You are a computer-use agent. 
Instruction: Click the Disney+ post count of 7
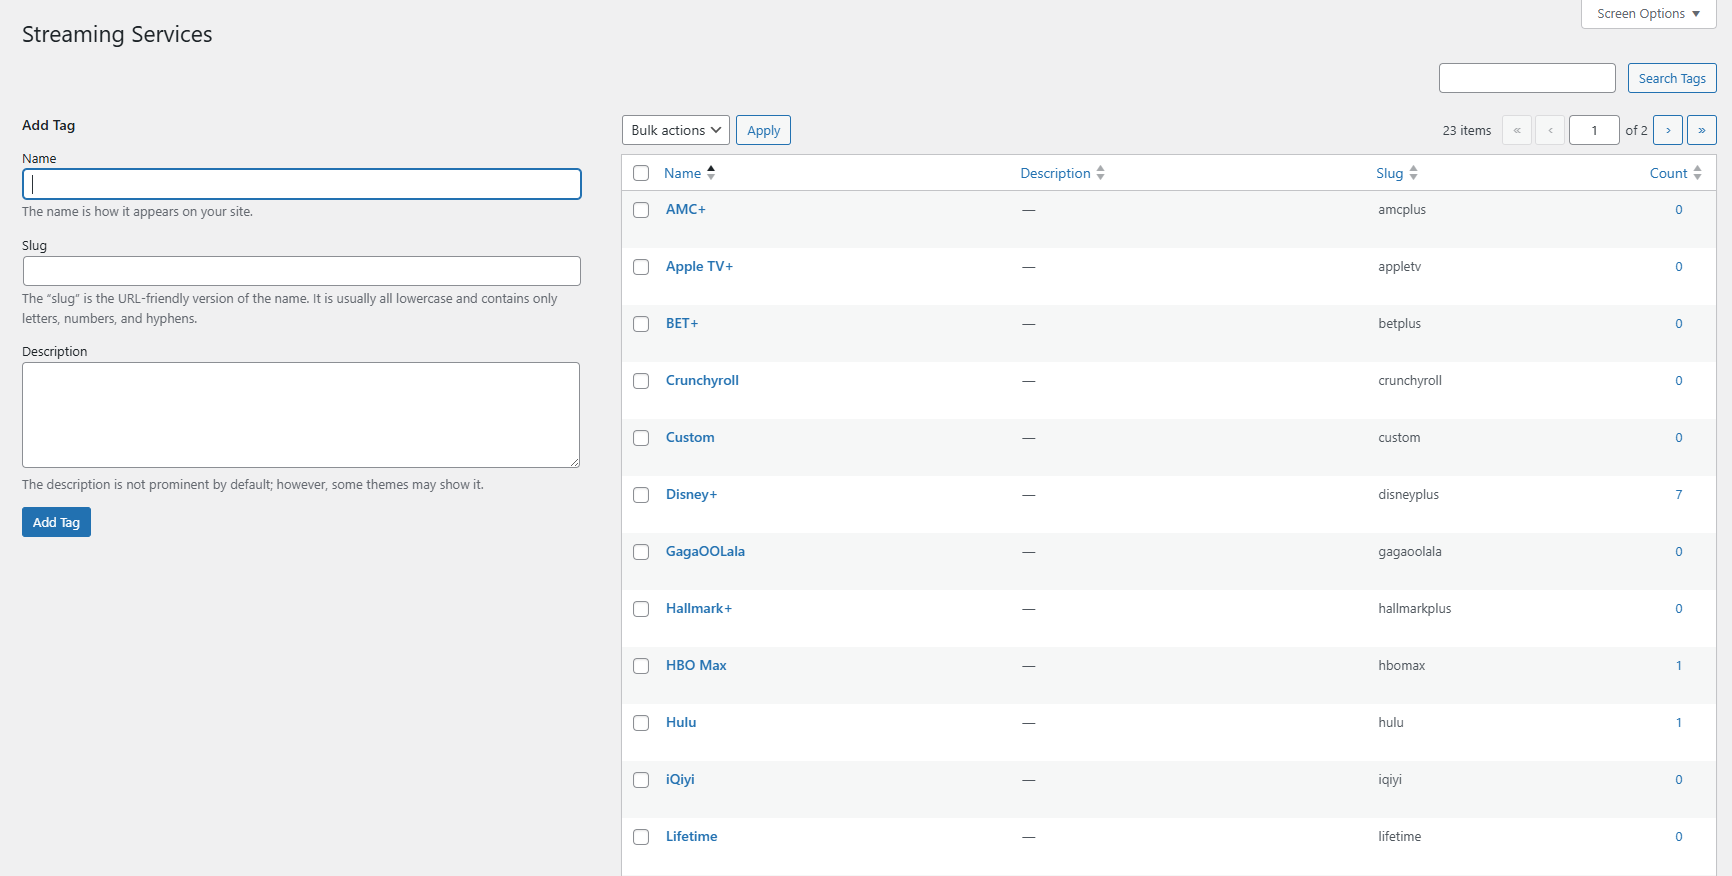[x=1678, y=494]
